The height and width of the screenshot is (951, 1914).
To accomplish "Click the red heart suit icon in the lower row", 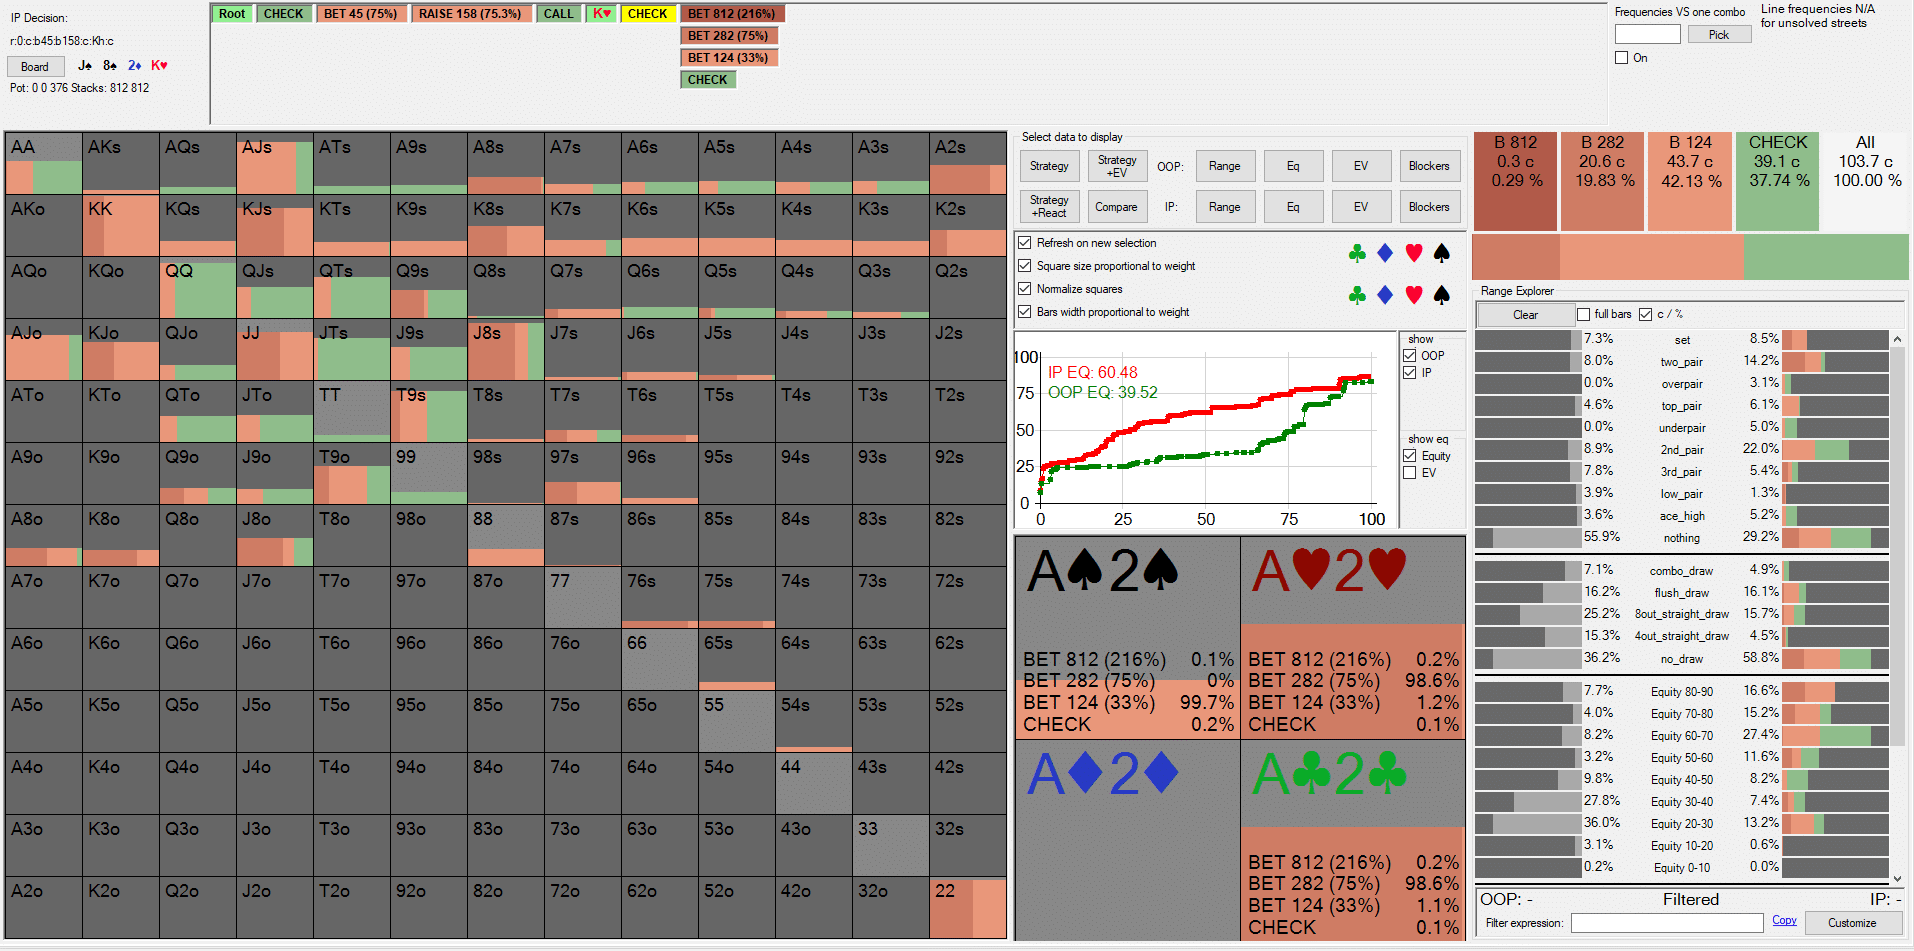I will pyautogui.click(x=1413, y=295).
